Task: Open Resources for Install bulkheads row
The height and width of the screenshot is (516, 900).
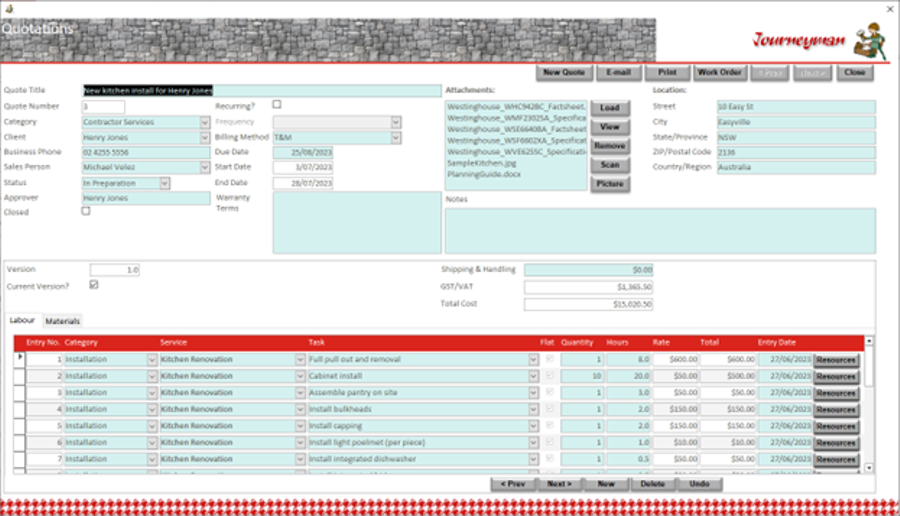Action: point(836,410)
